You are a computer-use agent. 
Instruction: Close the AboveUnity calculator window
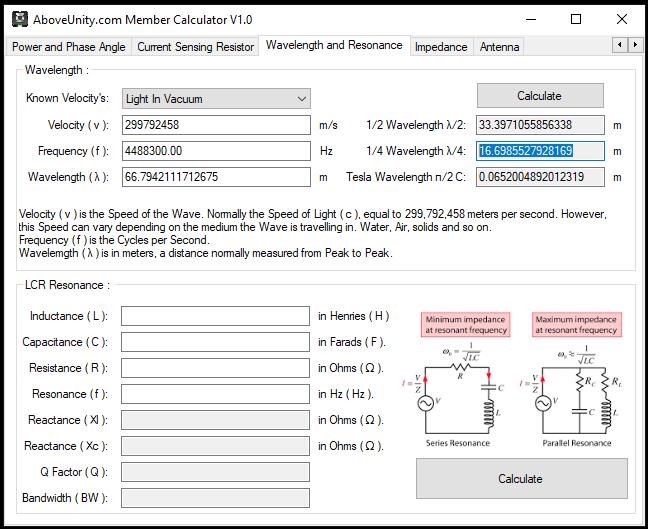(x=622, y=19)
